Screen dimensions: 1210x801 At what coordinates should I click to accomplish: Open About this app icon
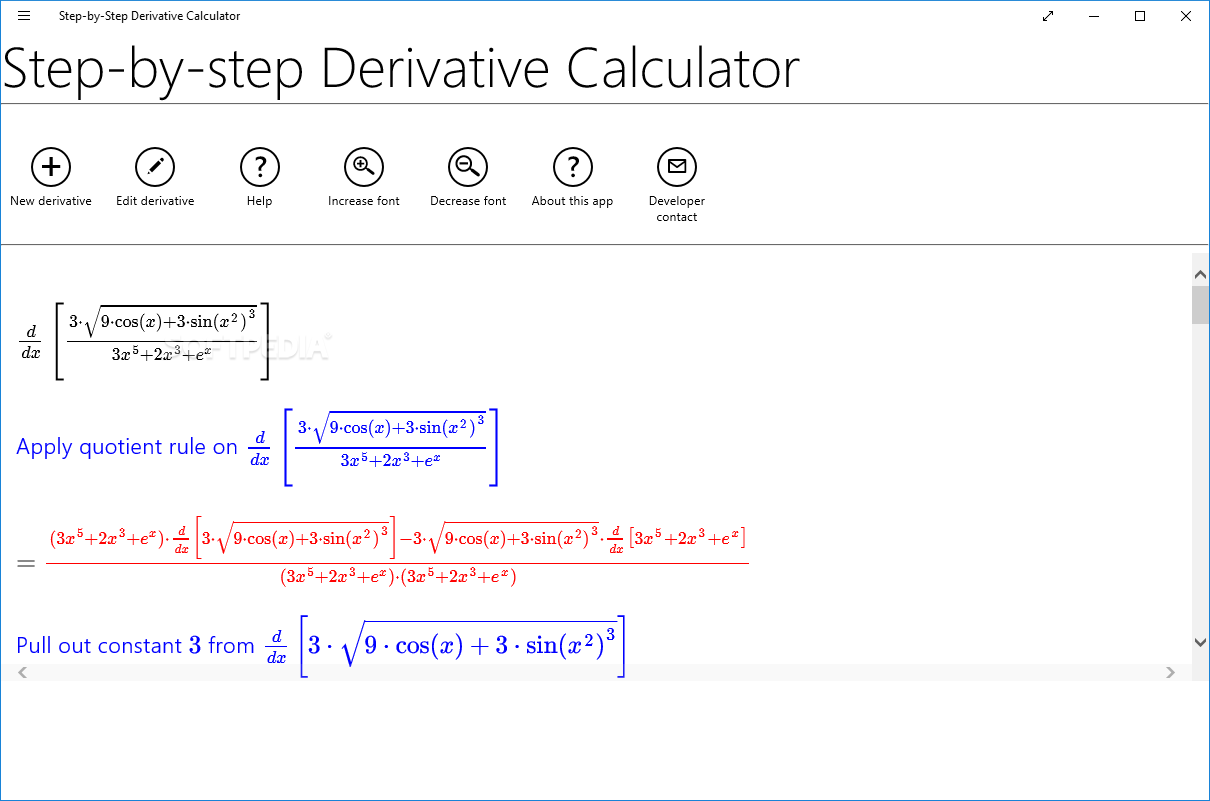click(x=573, y=167)
